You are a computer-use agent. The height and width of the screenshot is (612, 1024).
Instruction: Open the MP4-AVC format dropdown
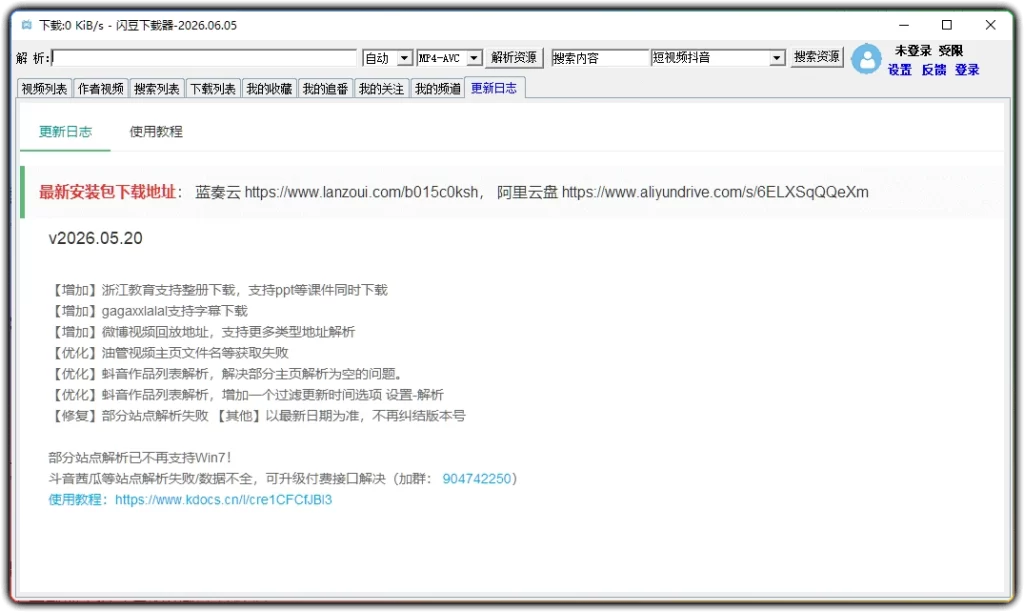pyautogui.click(x=475, y=58)
